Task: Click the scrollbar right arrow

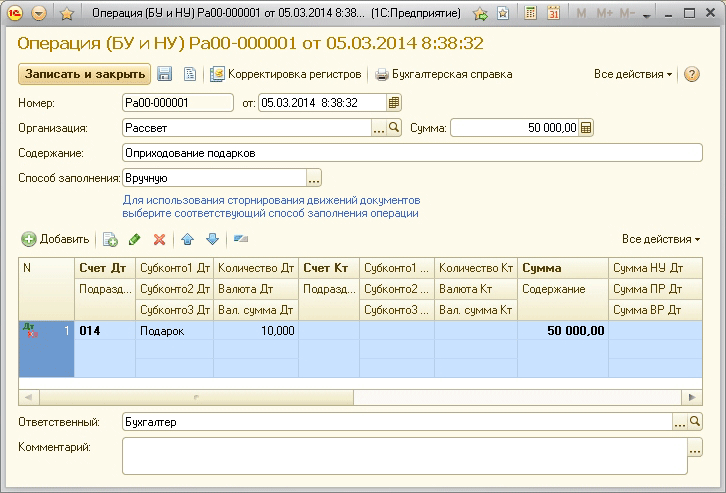Action: point(692,397)
